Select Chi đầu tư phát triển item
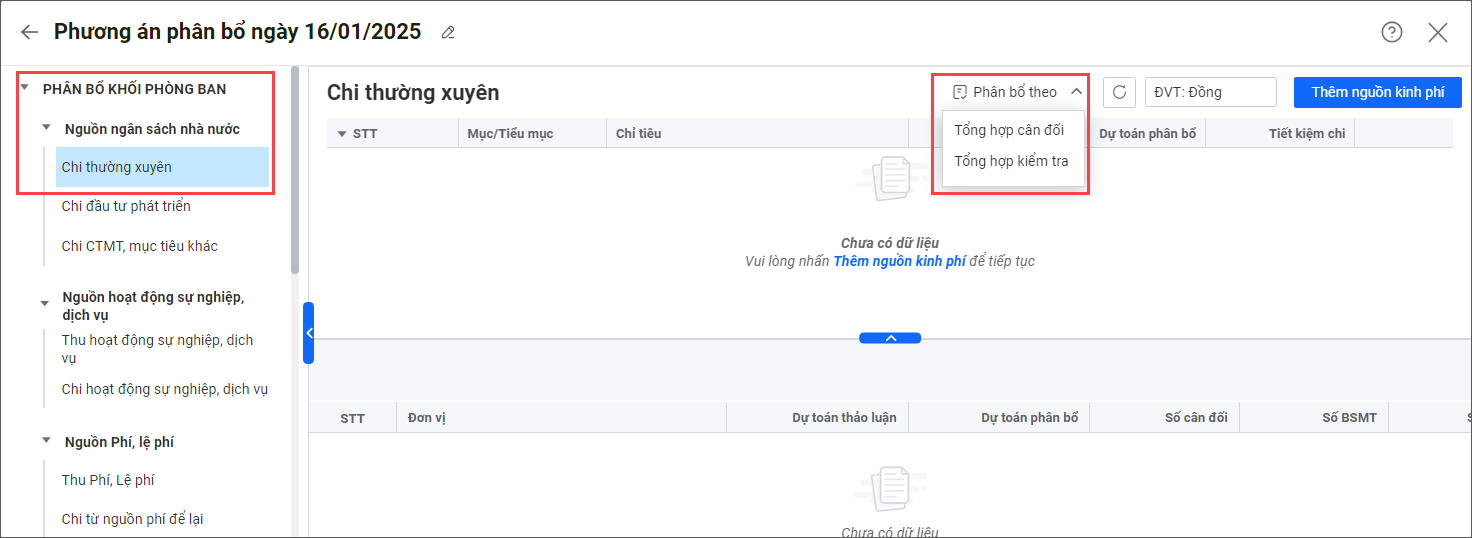1472x538 pixels. pos(126,206)
